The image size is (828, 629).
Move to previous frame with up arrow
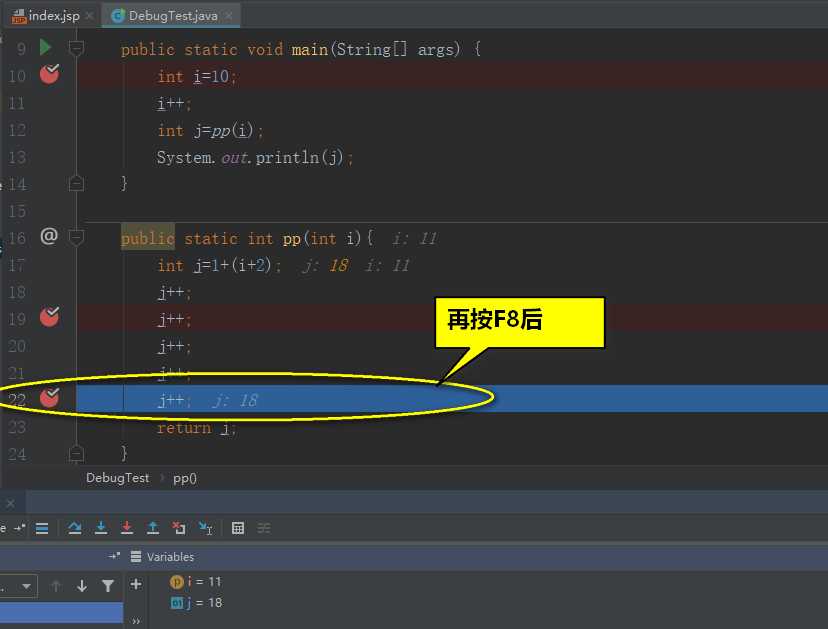click(x=56, y=586)
